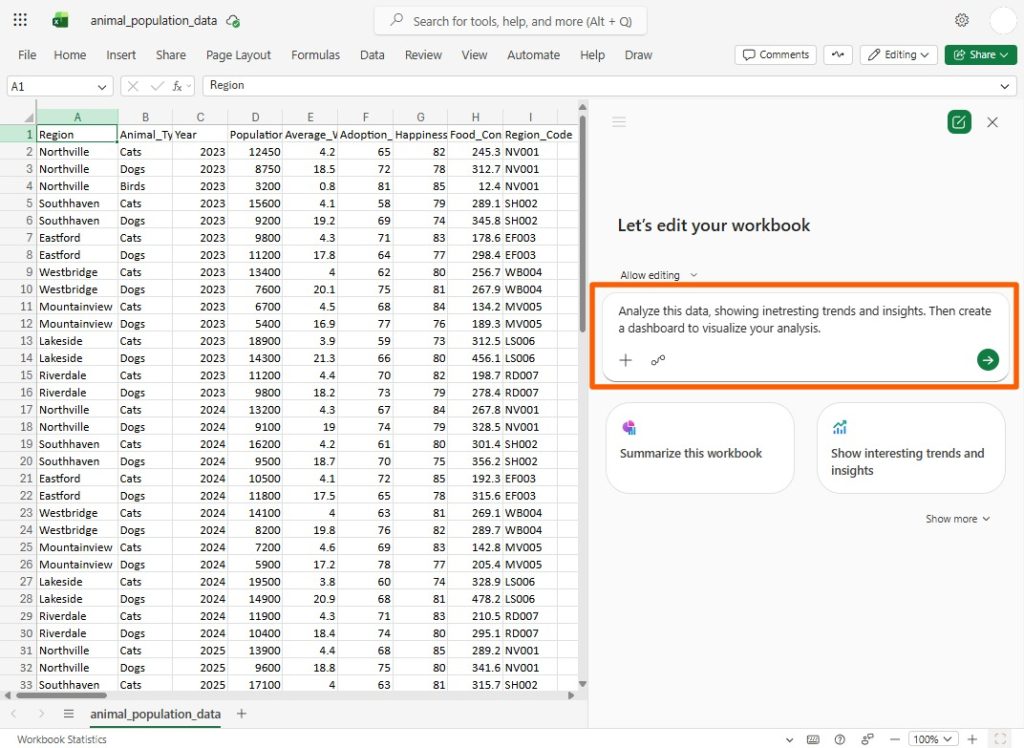Click Summarize this workbook suggestion
This screenshot has height=748, width=1024.
700,447
